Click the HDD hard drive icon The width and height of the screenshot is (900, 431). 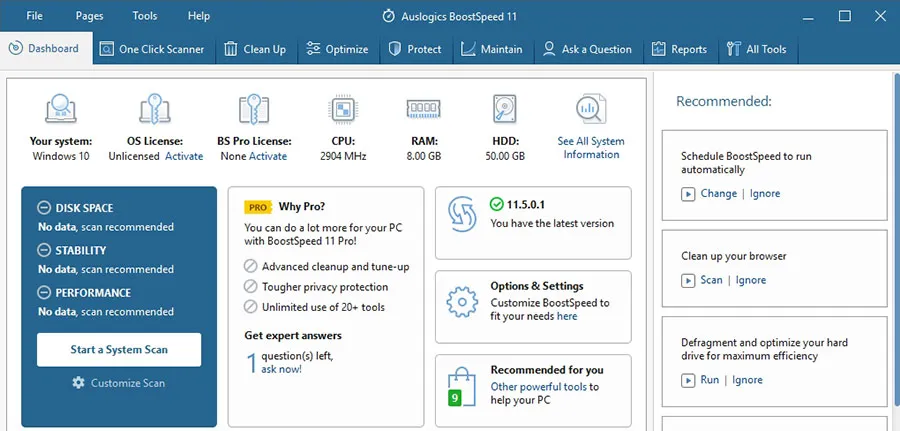504,109
